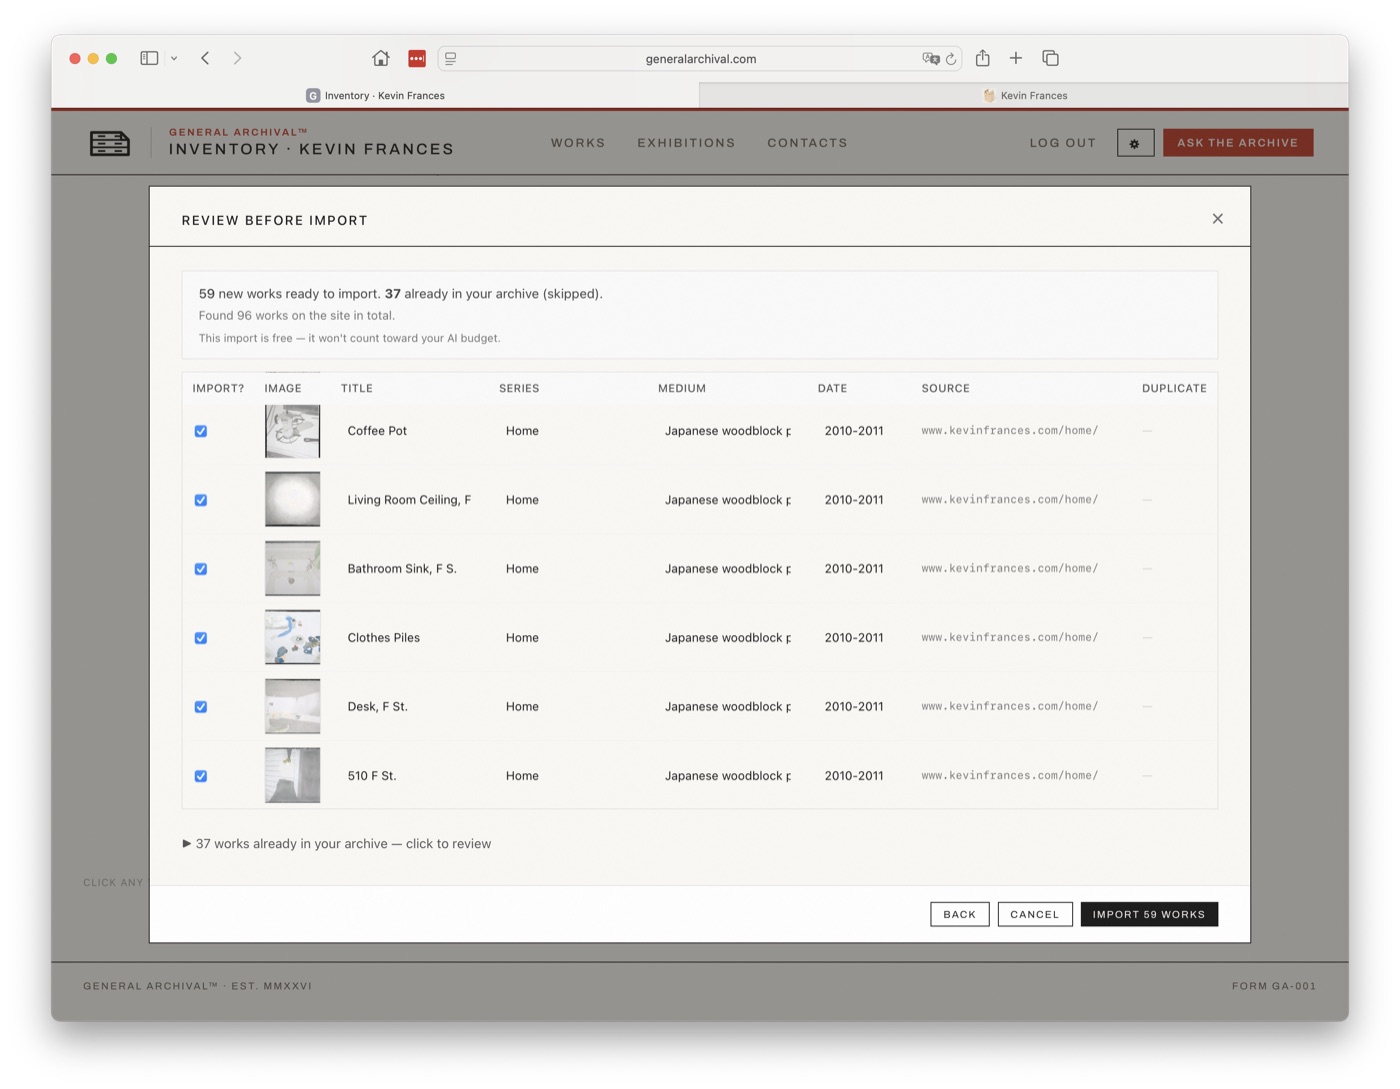Click the Home series cell in Clothes Piles row

point(522,638)
